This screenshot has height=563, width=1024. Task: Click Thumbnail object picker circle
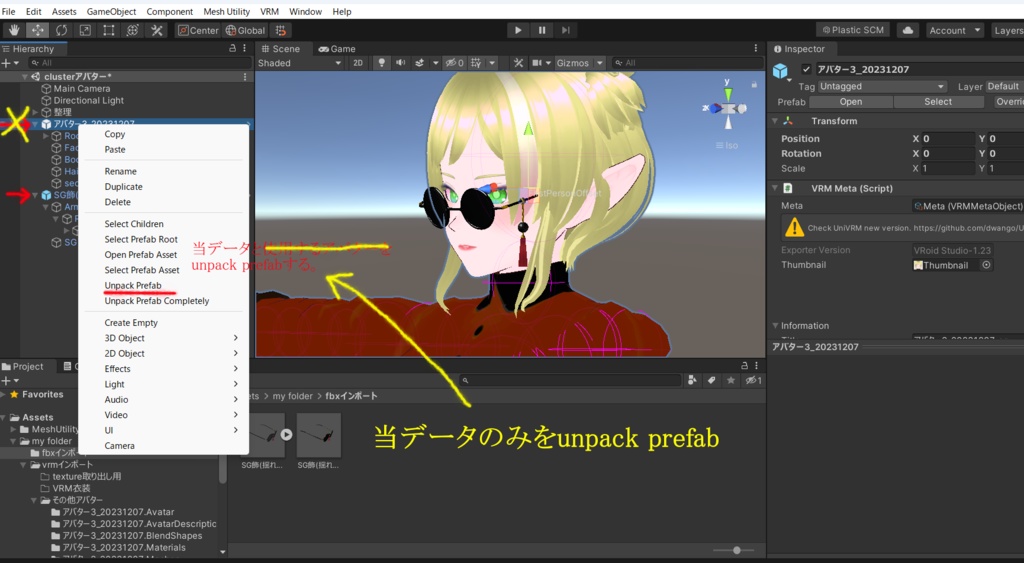pyautogui.click(x=986, y=265)
